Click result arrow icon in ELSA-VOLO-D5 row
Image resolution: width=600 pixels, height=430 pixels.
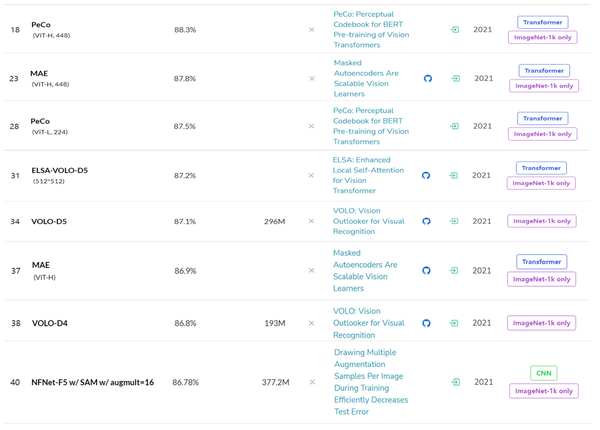tap(455, 175)
